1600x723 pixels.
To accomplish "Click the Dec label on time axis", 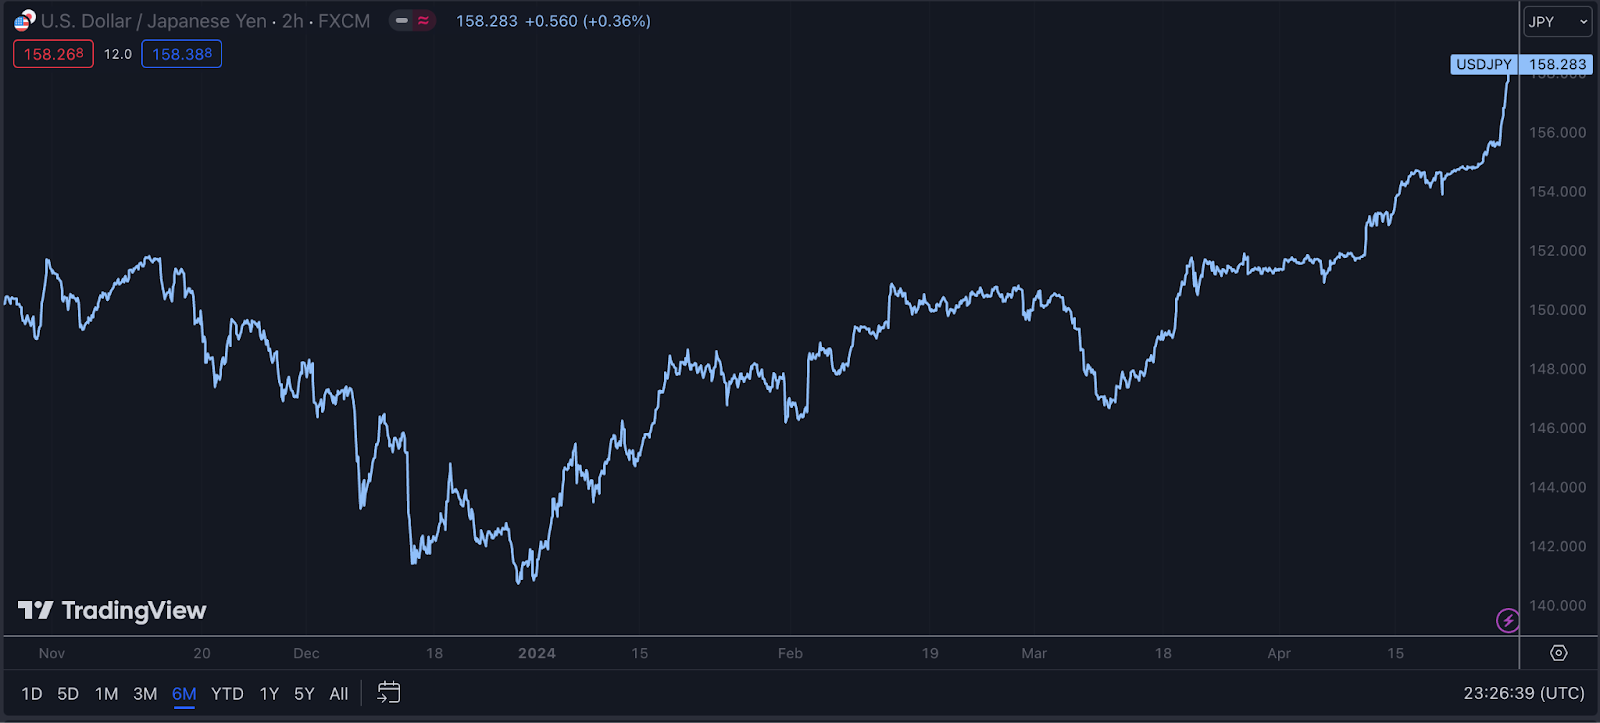I will [x=306, y=653].
